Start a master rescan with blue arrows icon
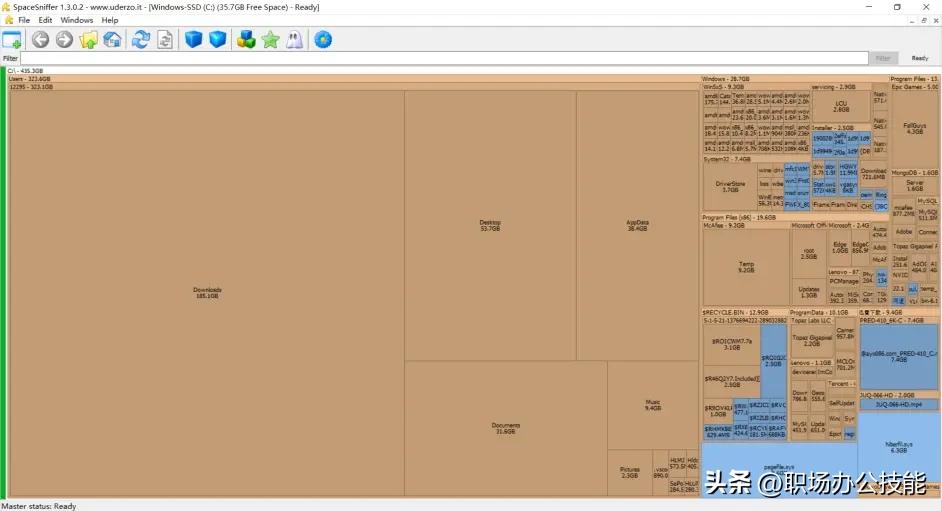Viewport: 942px width, 511px height. point(141,40)
